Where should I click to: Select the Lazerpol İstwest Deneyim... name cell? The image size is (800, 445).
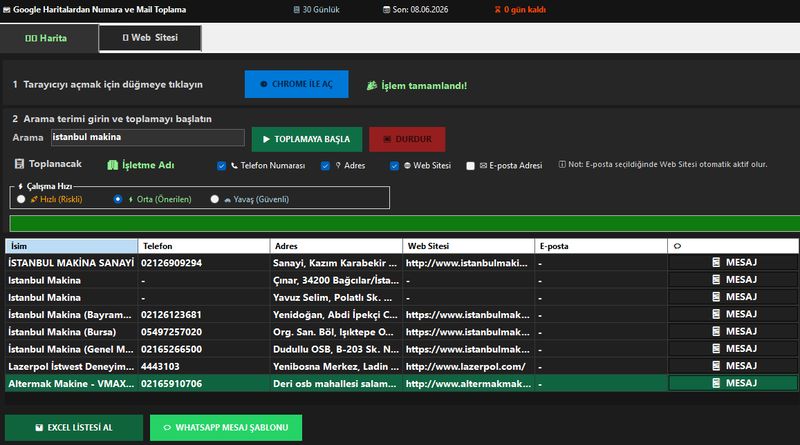tap(71, 367)
